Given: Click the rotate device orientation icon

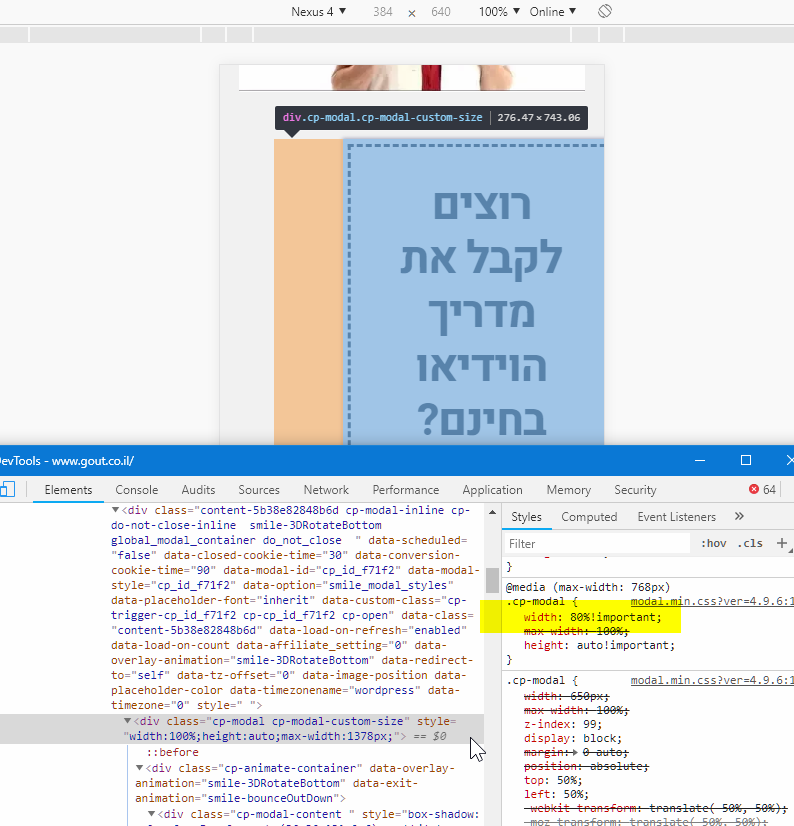Looking at the screenshot, I should coord(605,12).
